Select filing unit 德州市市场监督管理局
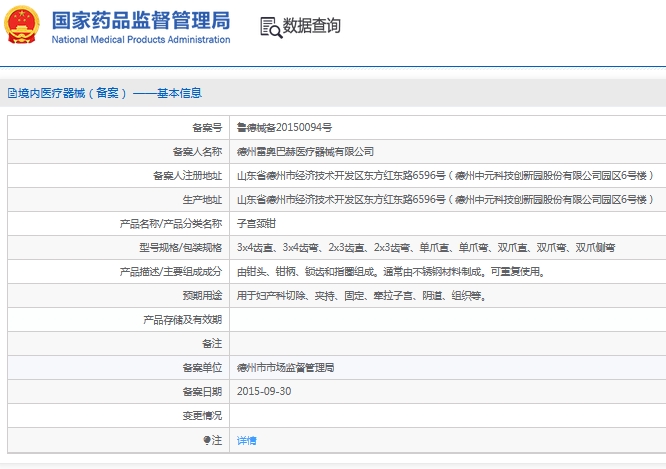This screenshot has width=666, height=469. (x=285, y=367)
